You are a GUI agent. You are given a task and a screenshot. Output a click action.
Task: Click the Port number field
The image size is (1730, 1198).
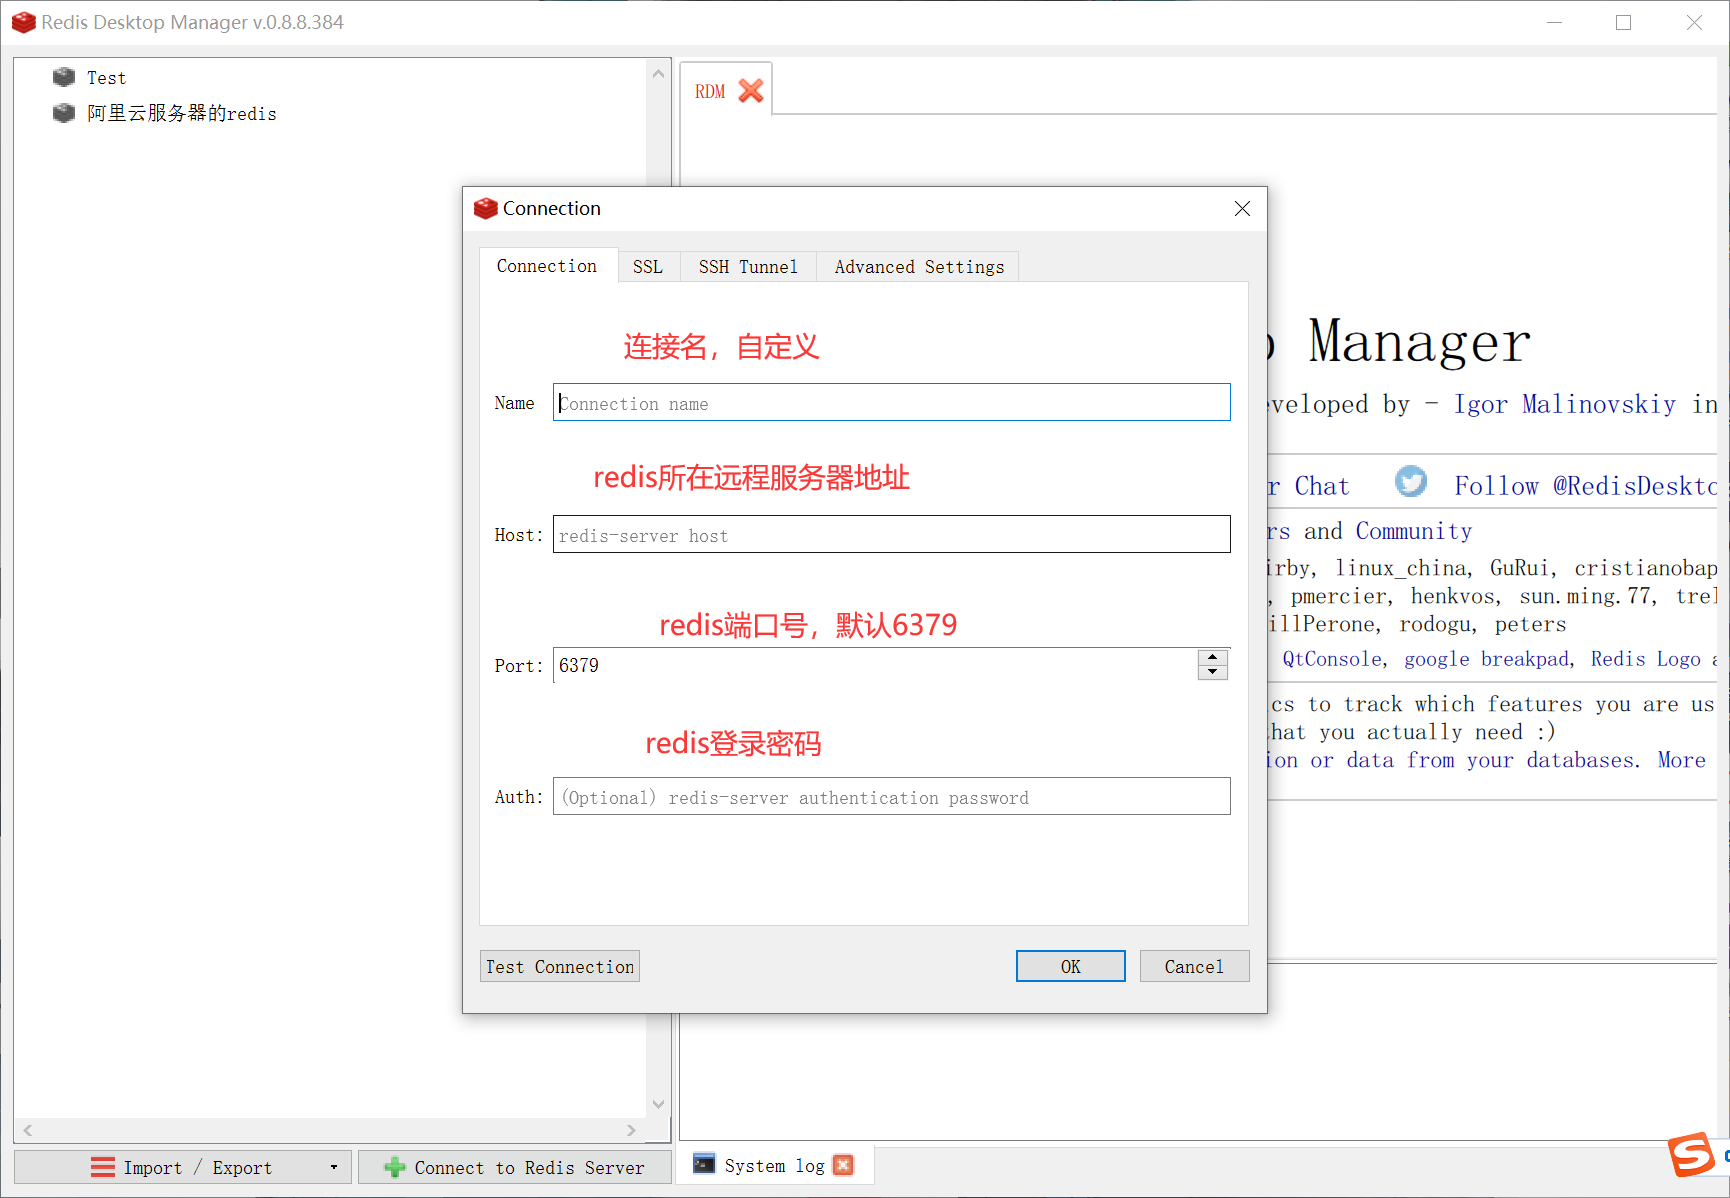874,665
